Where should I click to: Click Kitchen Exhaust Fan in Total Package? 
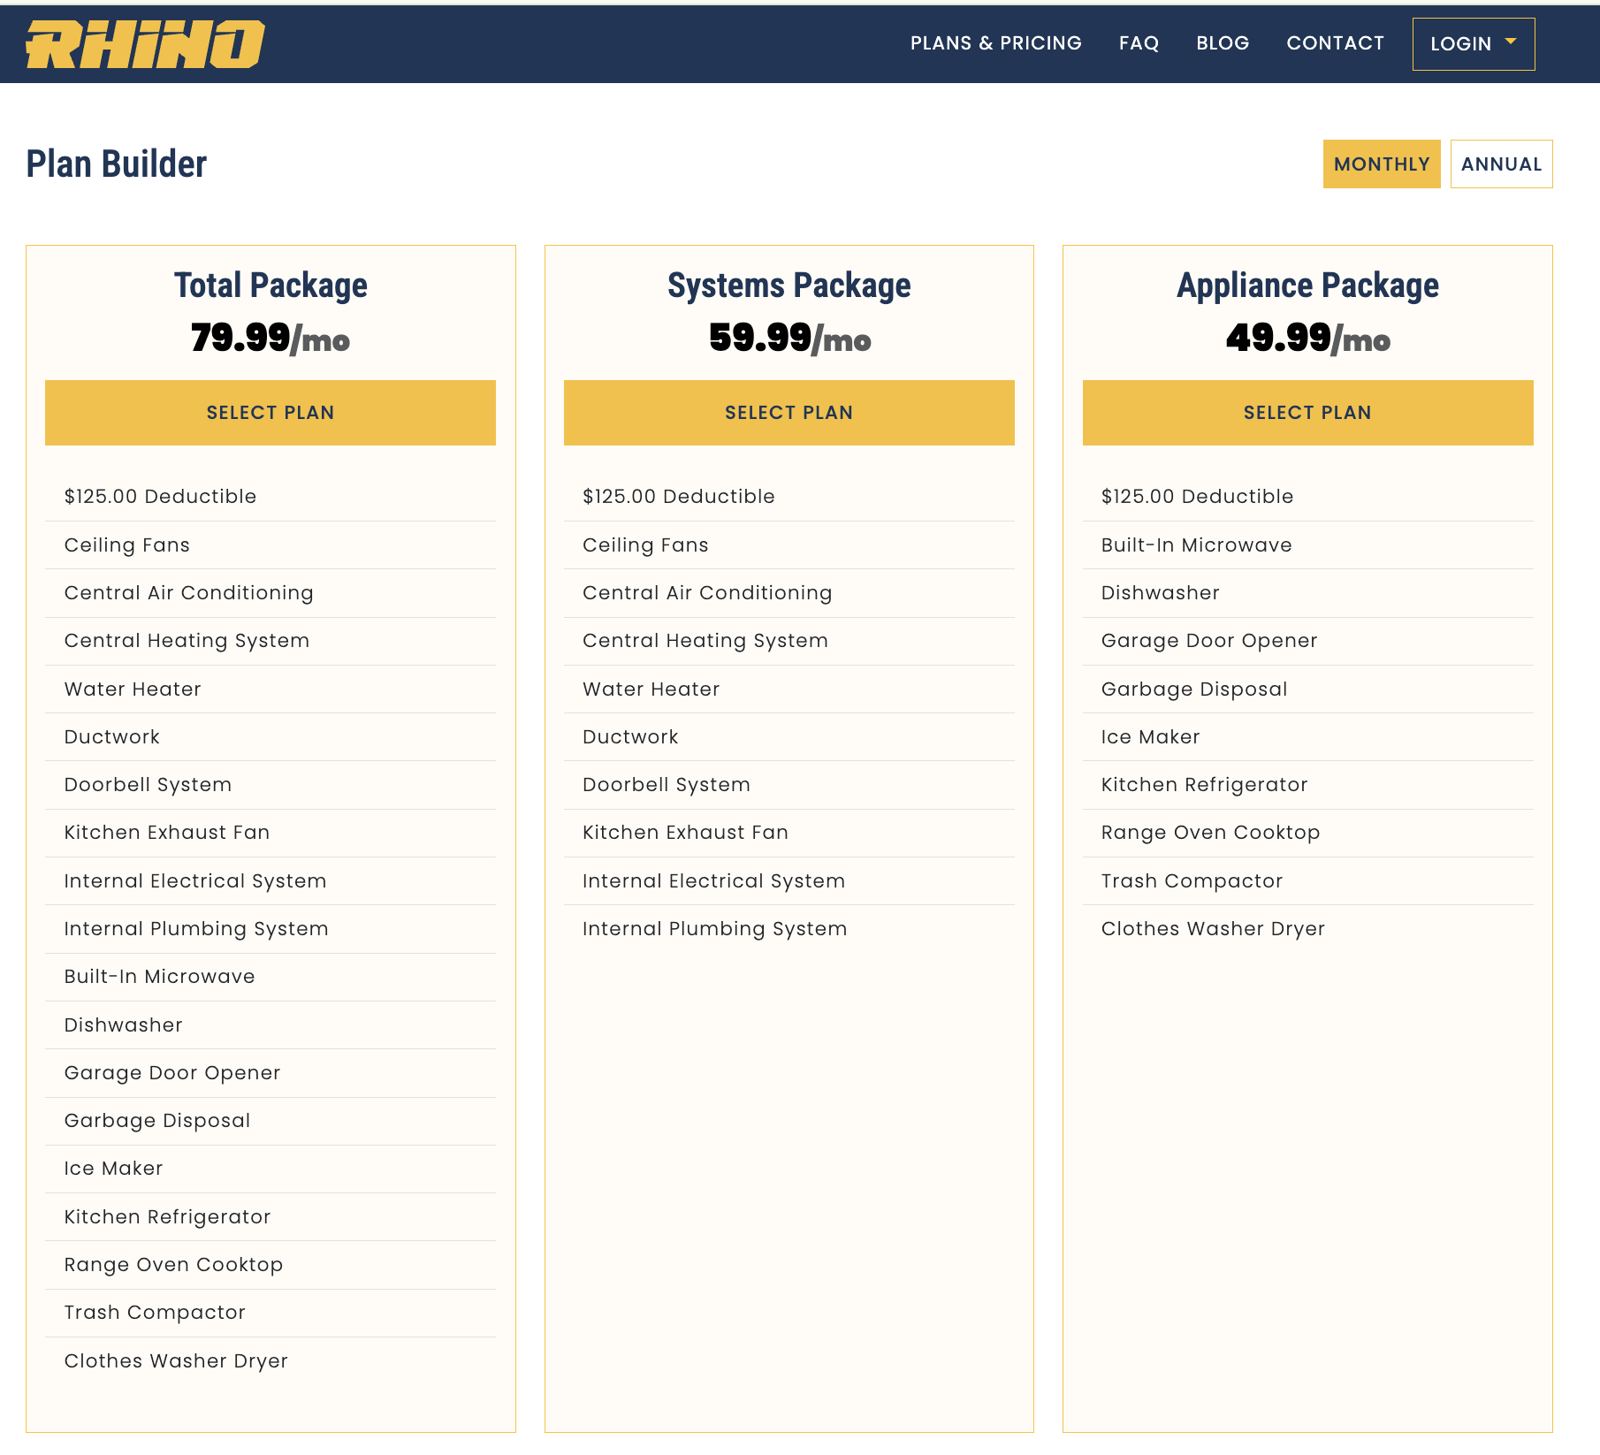coord(270,833)
